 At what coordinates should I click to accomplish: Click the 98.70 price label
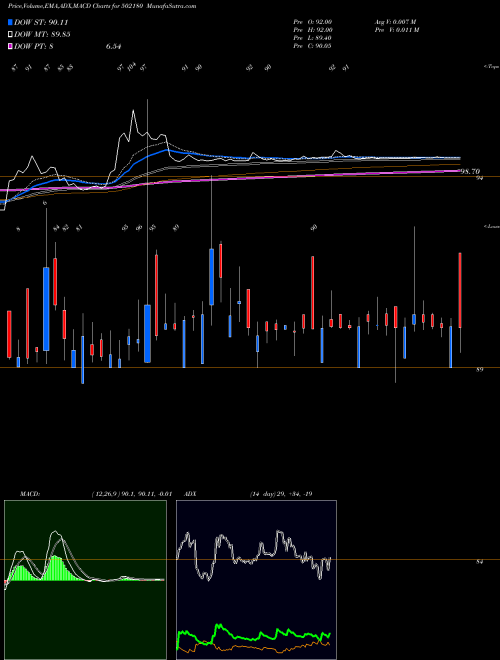471,171
